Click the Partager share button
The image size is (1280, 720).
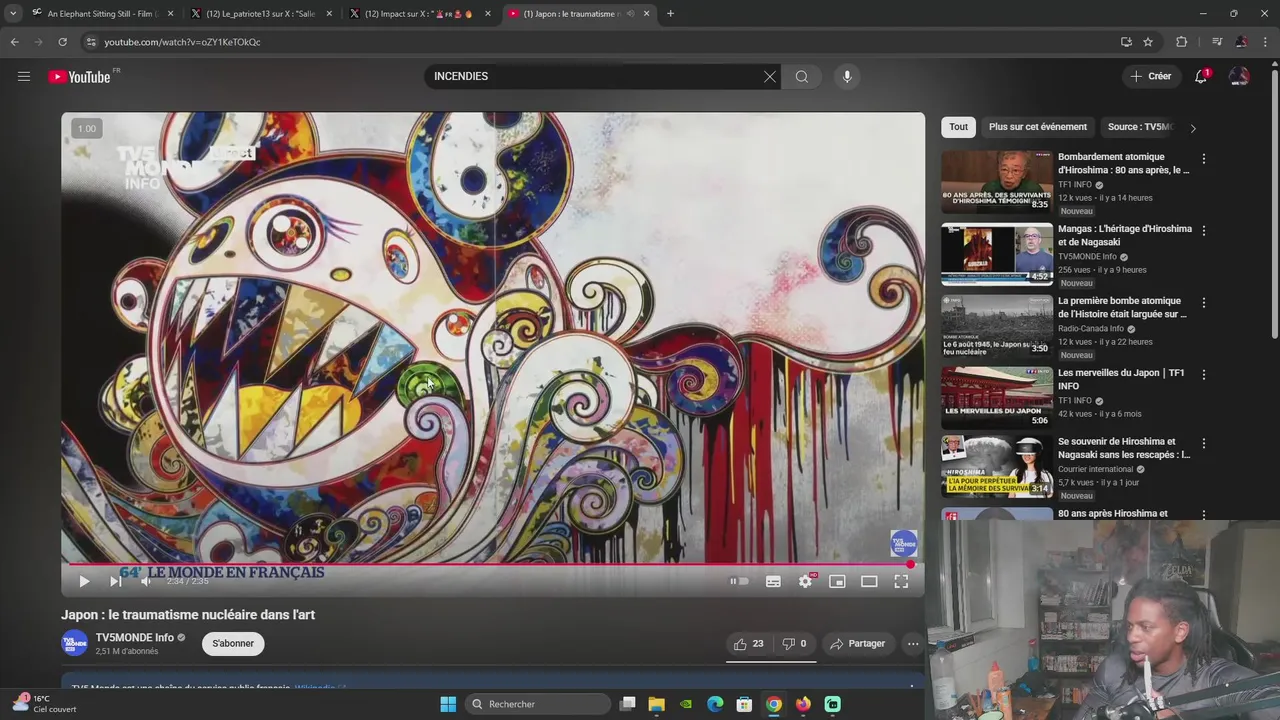point(857,644)
